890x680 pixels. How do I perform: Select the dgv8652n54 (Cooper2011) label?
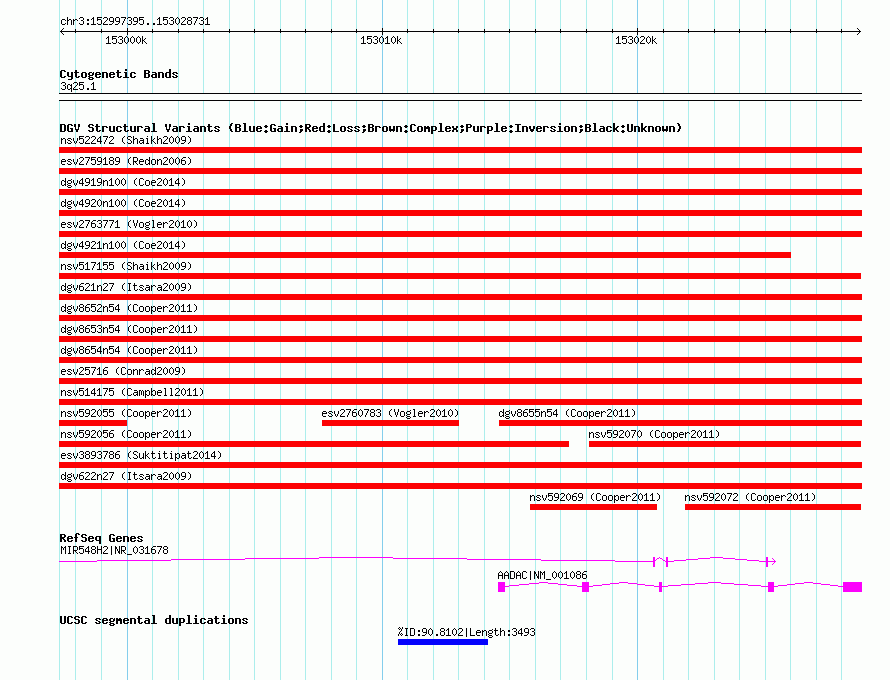pyautogui.click(x=129, y=308)
